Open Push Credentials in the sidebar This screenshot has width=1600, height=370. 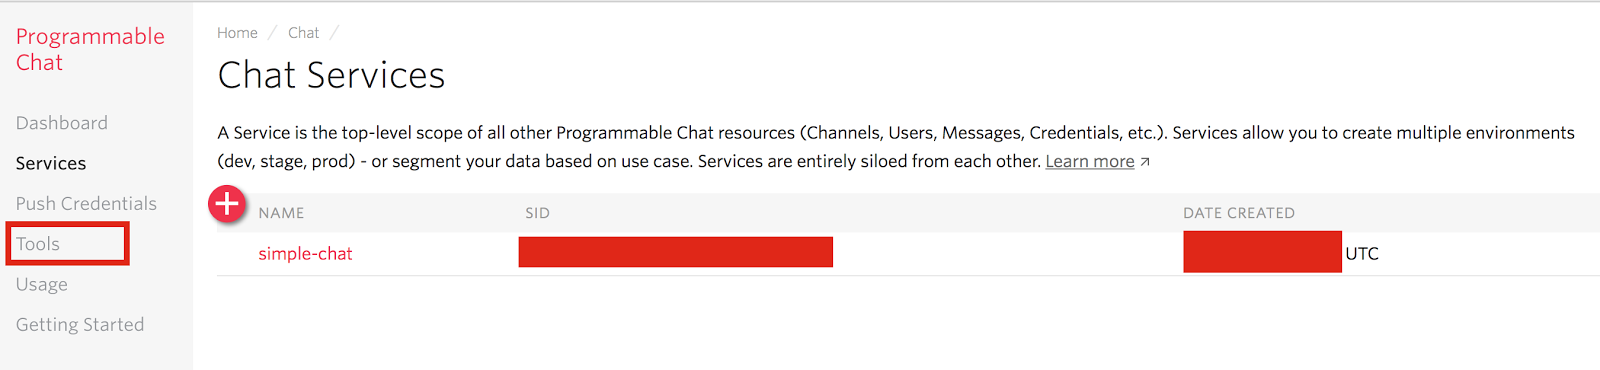tap(86, 203)
